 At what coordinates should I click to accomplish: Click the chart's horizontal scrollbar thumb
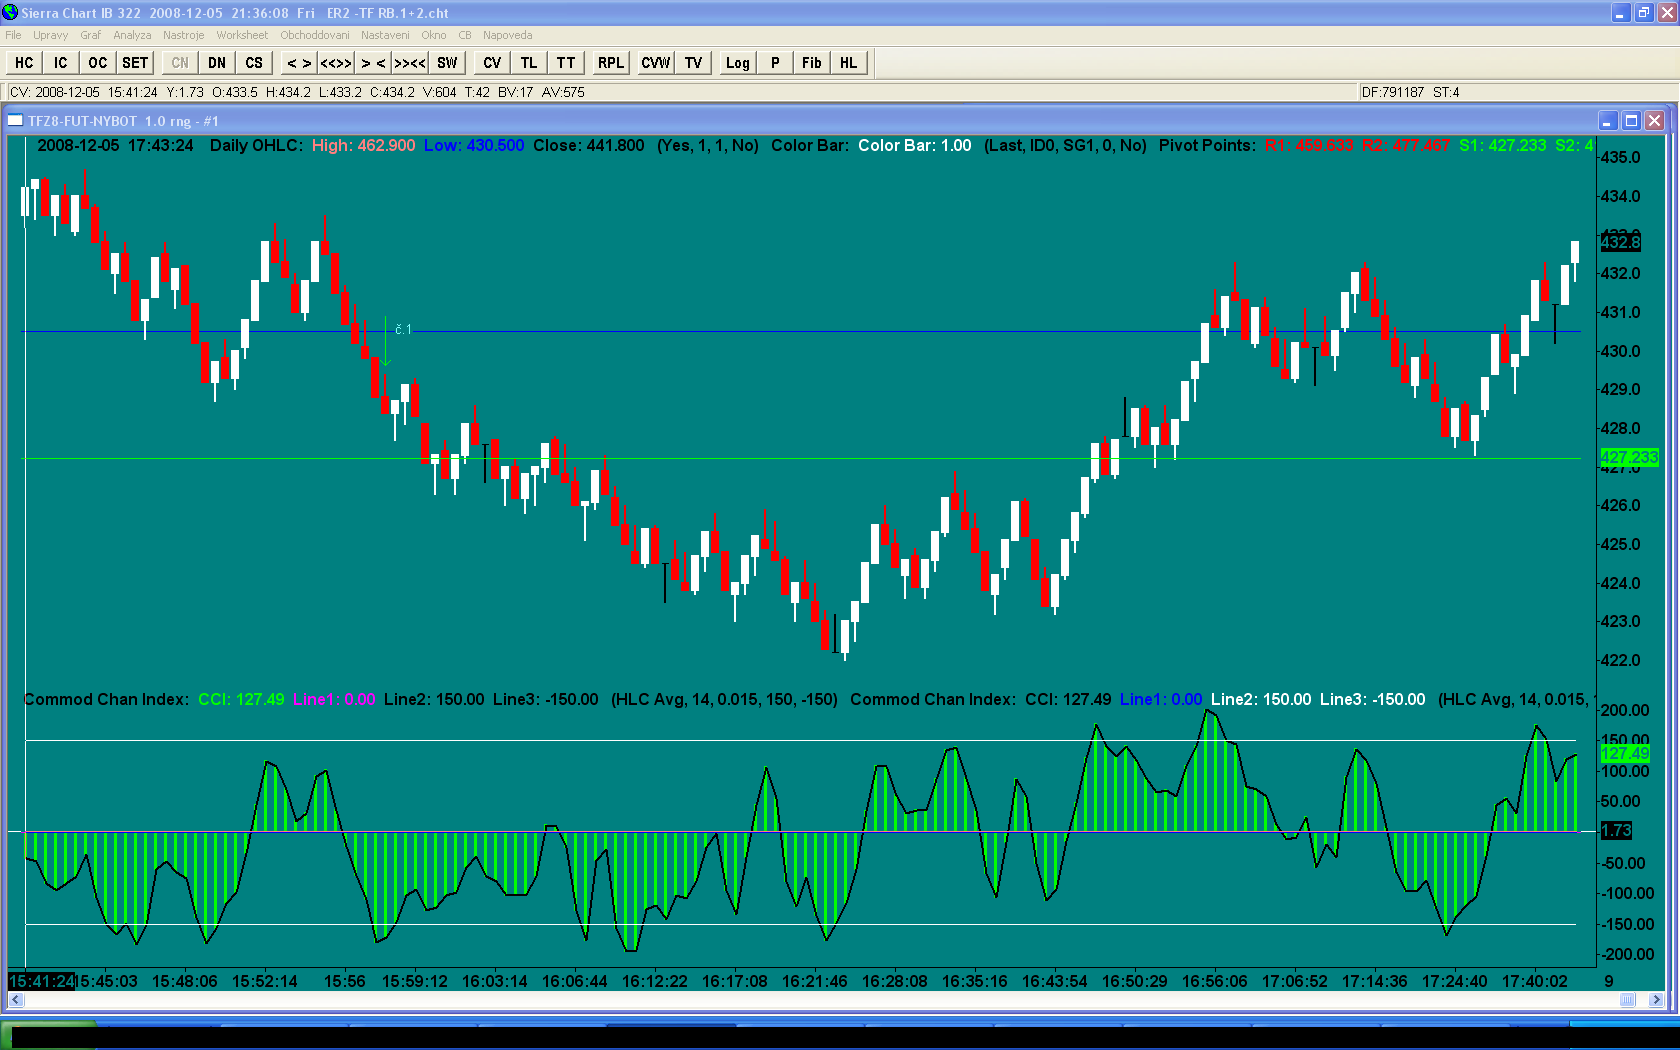pyautogui.click(x=1627, y=1000)
